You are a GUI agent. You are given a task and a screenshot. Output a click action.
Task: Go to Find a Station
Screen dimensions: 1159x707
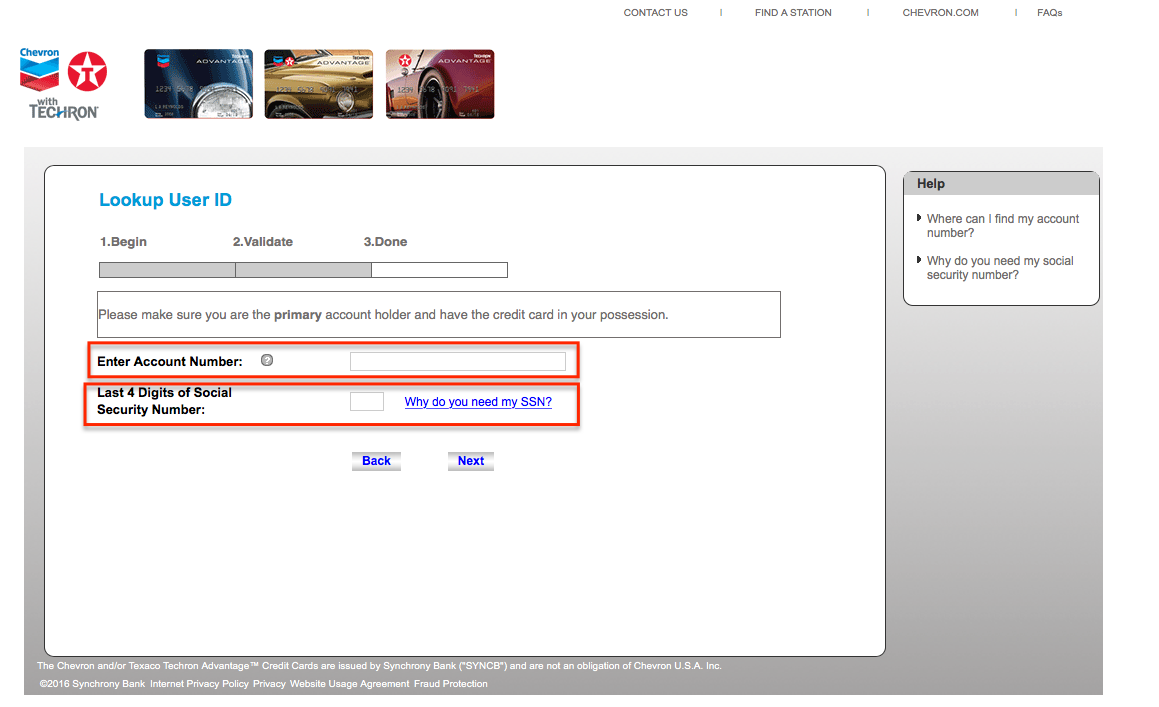pyautogui.click(x=793, y=13)
